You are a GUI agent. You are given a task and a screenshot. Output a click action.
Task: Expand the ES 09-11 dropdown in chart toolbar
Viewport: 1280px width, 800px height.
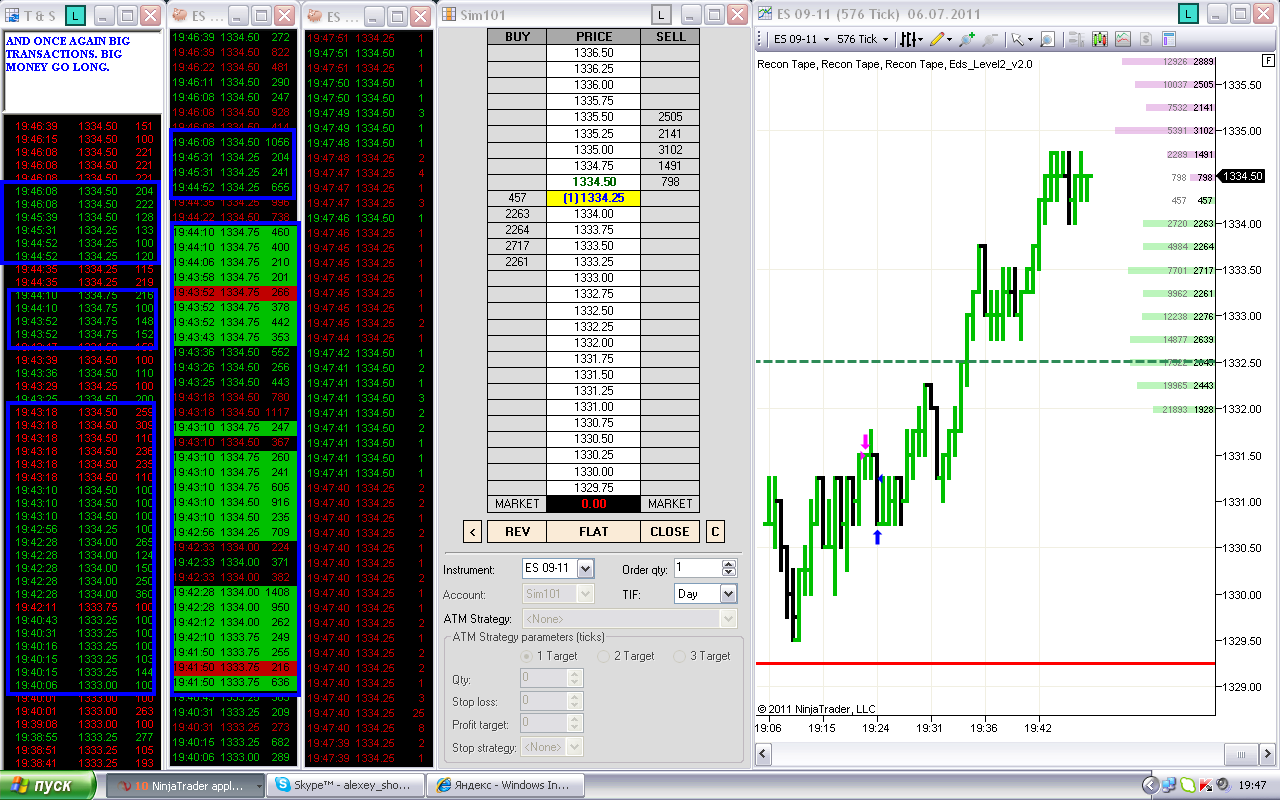pyautogui.click(x=824, y=39)
